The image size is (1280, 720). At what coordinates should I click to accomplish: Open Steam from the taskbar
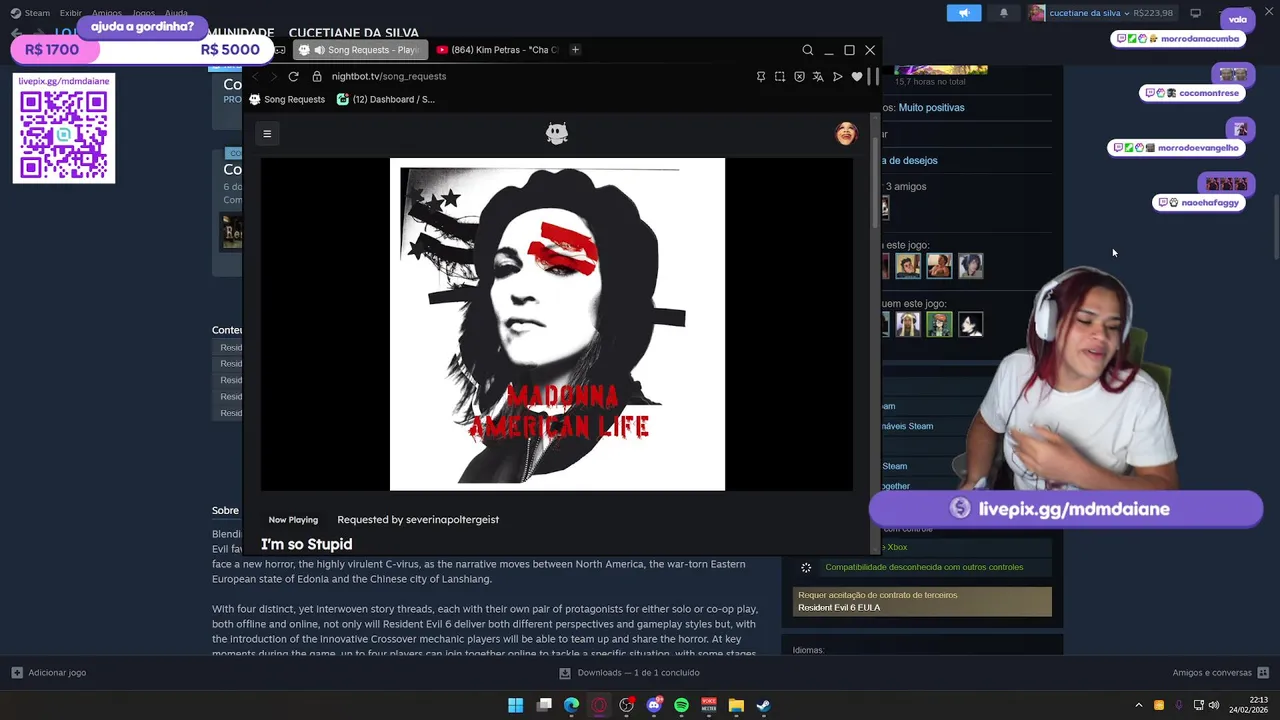pos(763,705)
